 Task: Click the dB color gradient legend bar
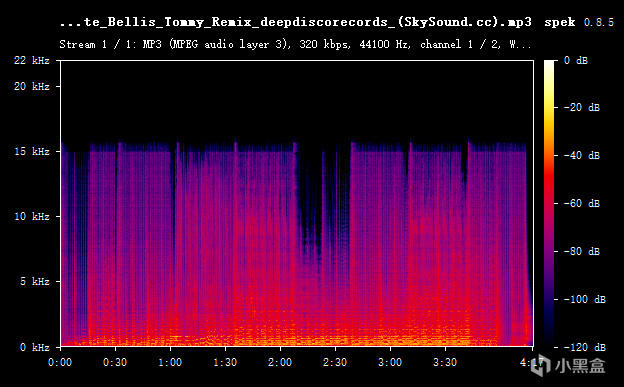[549, 203]
